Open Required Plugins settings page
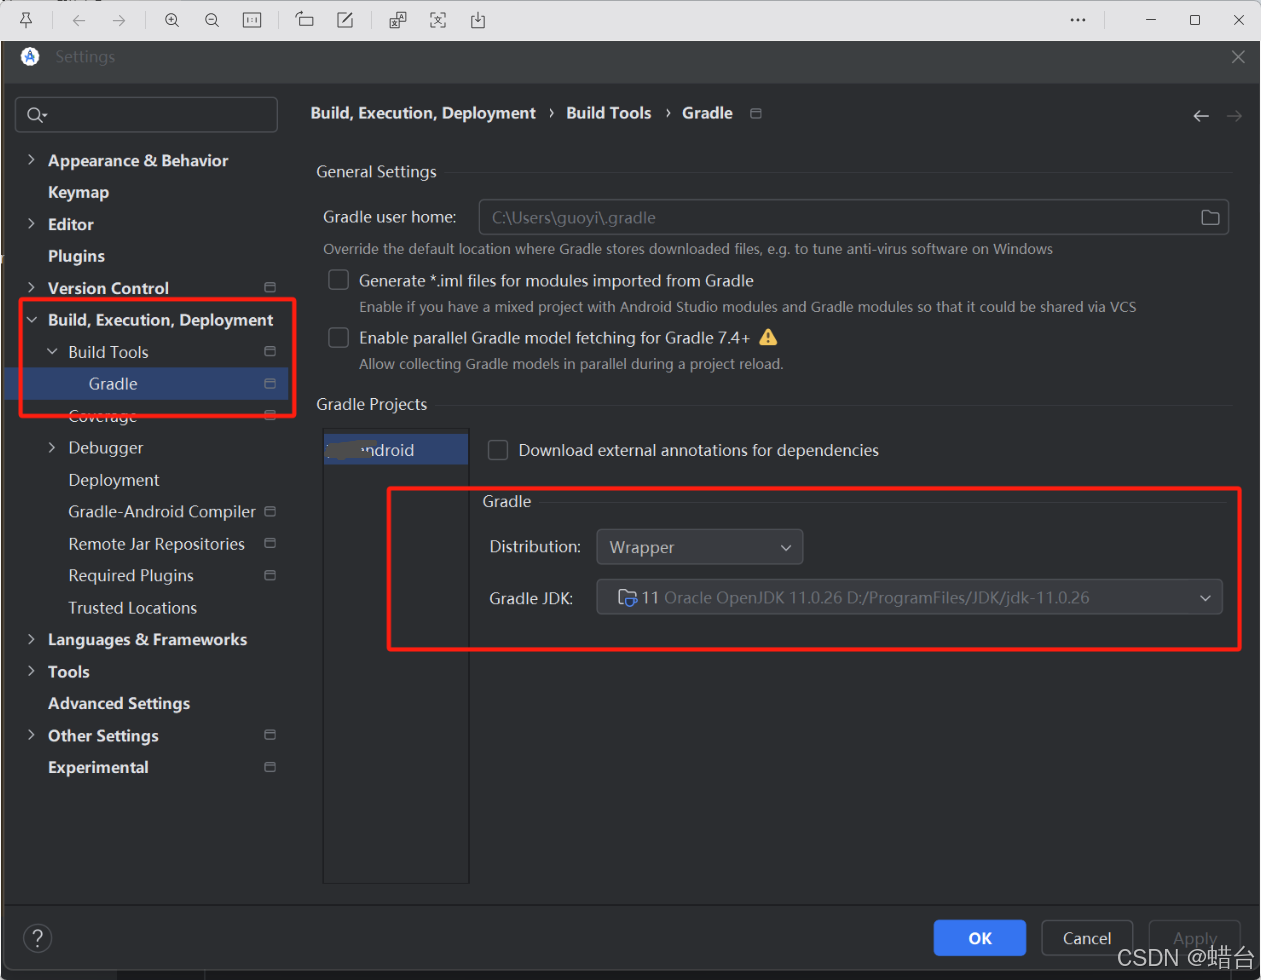Image resolution: width=1261 pixels, height=980 pixels. (x=131, y=576)
